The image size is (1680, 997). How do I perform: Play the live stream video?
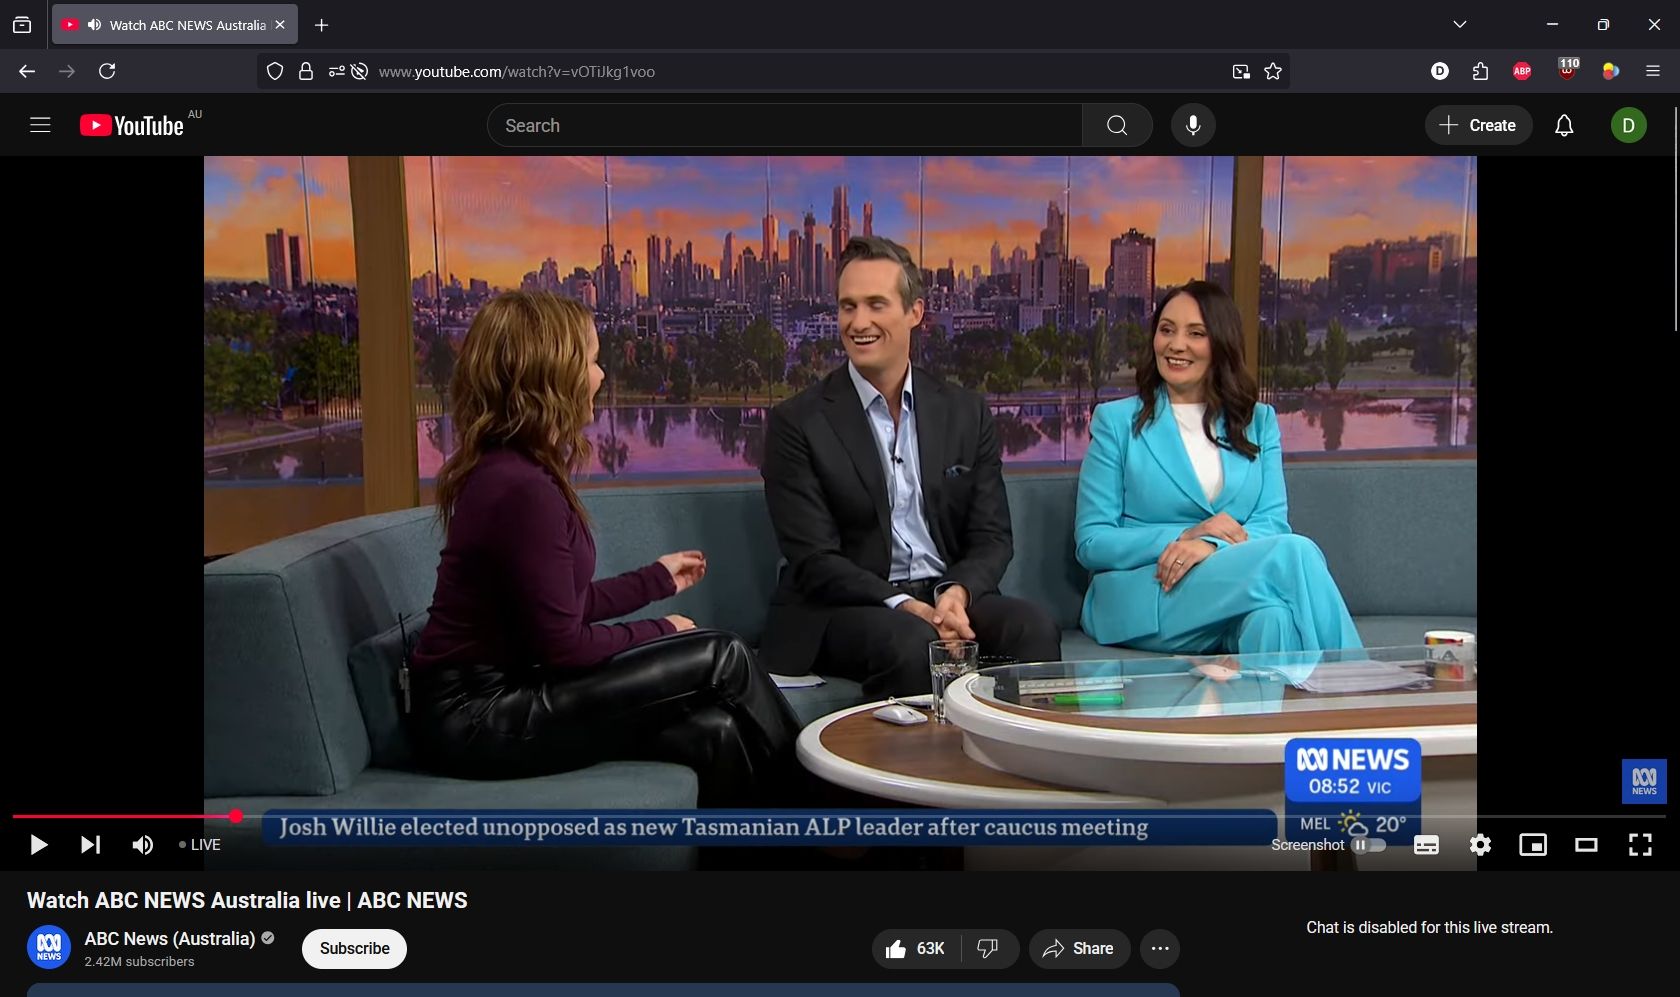tap(38, 845)
